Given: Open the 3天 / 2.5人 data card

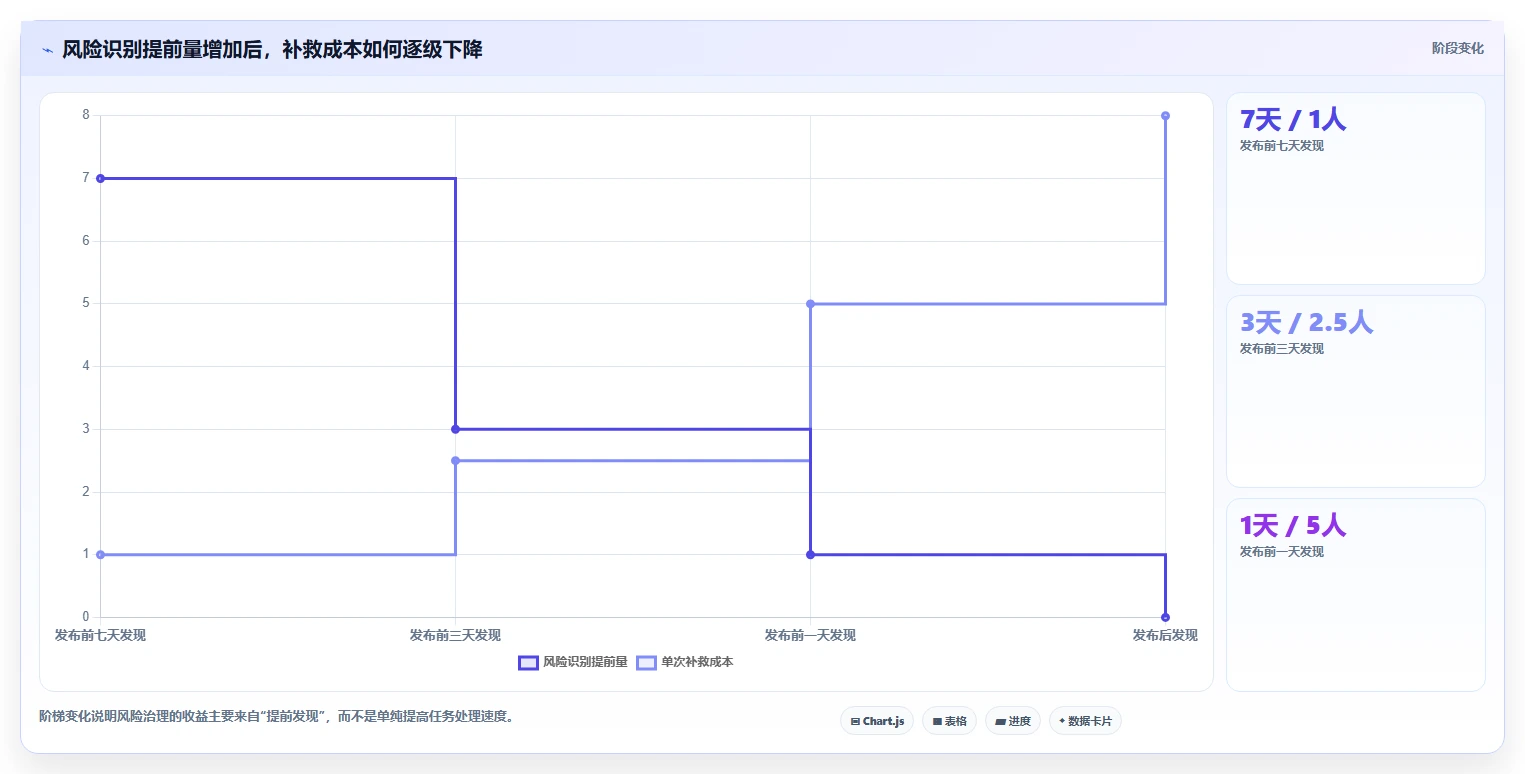Looking at the screenshot, I should click(x=1355, y=391).
